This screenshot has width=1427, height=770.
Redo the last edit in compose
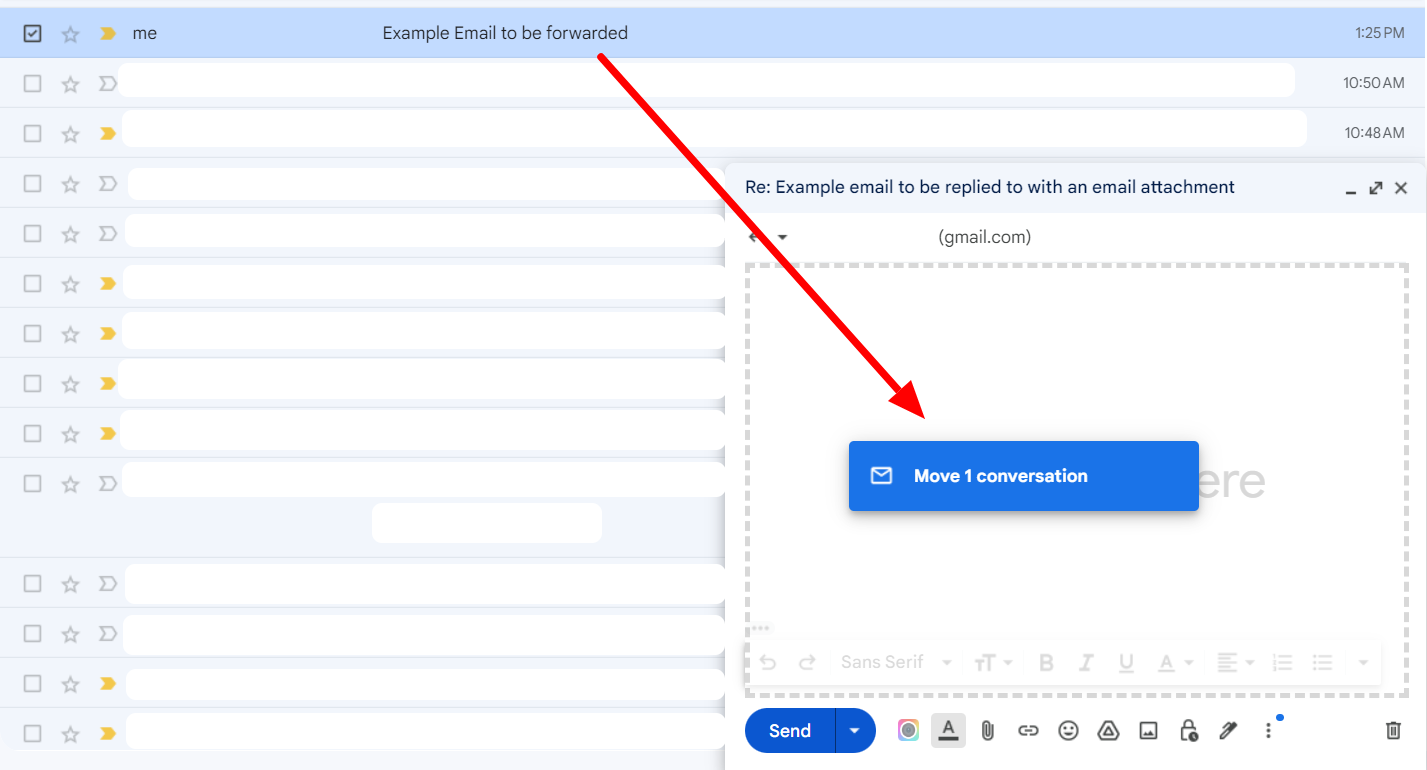point(807,662)
